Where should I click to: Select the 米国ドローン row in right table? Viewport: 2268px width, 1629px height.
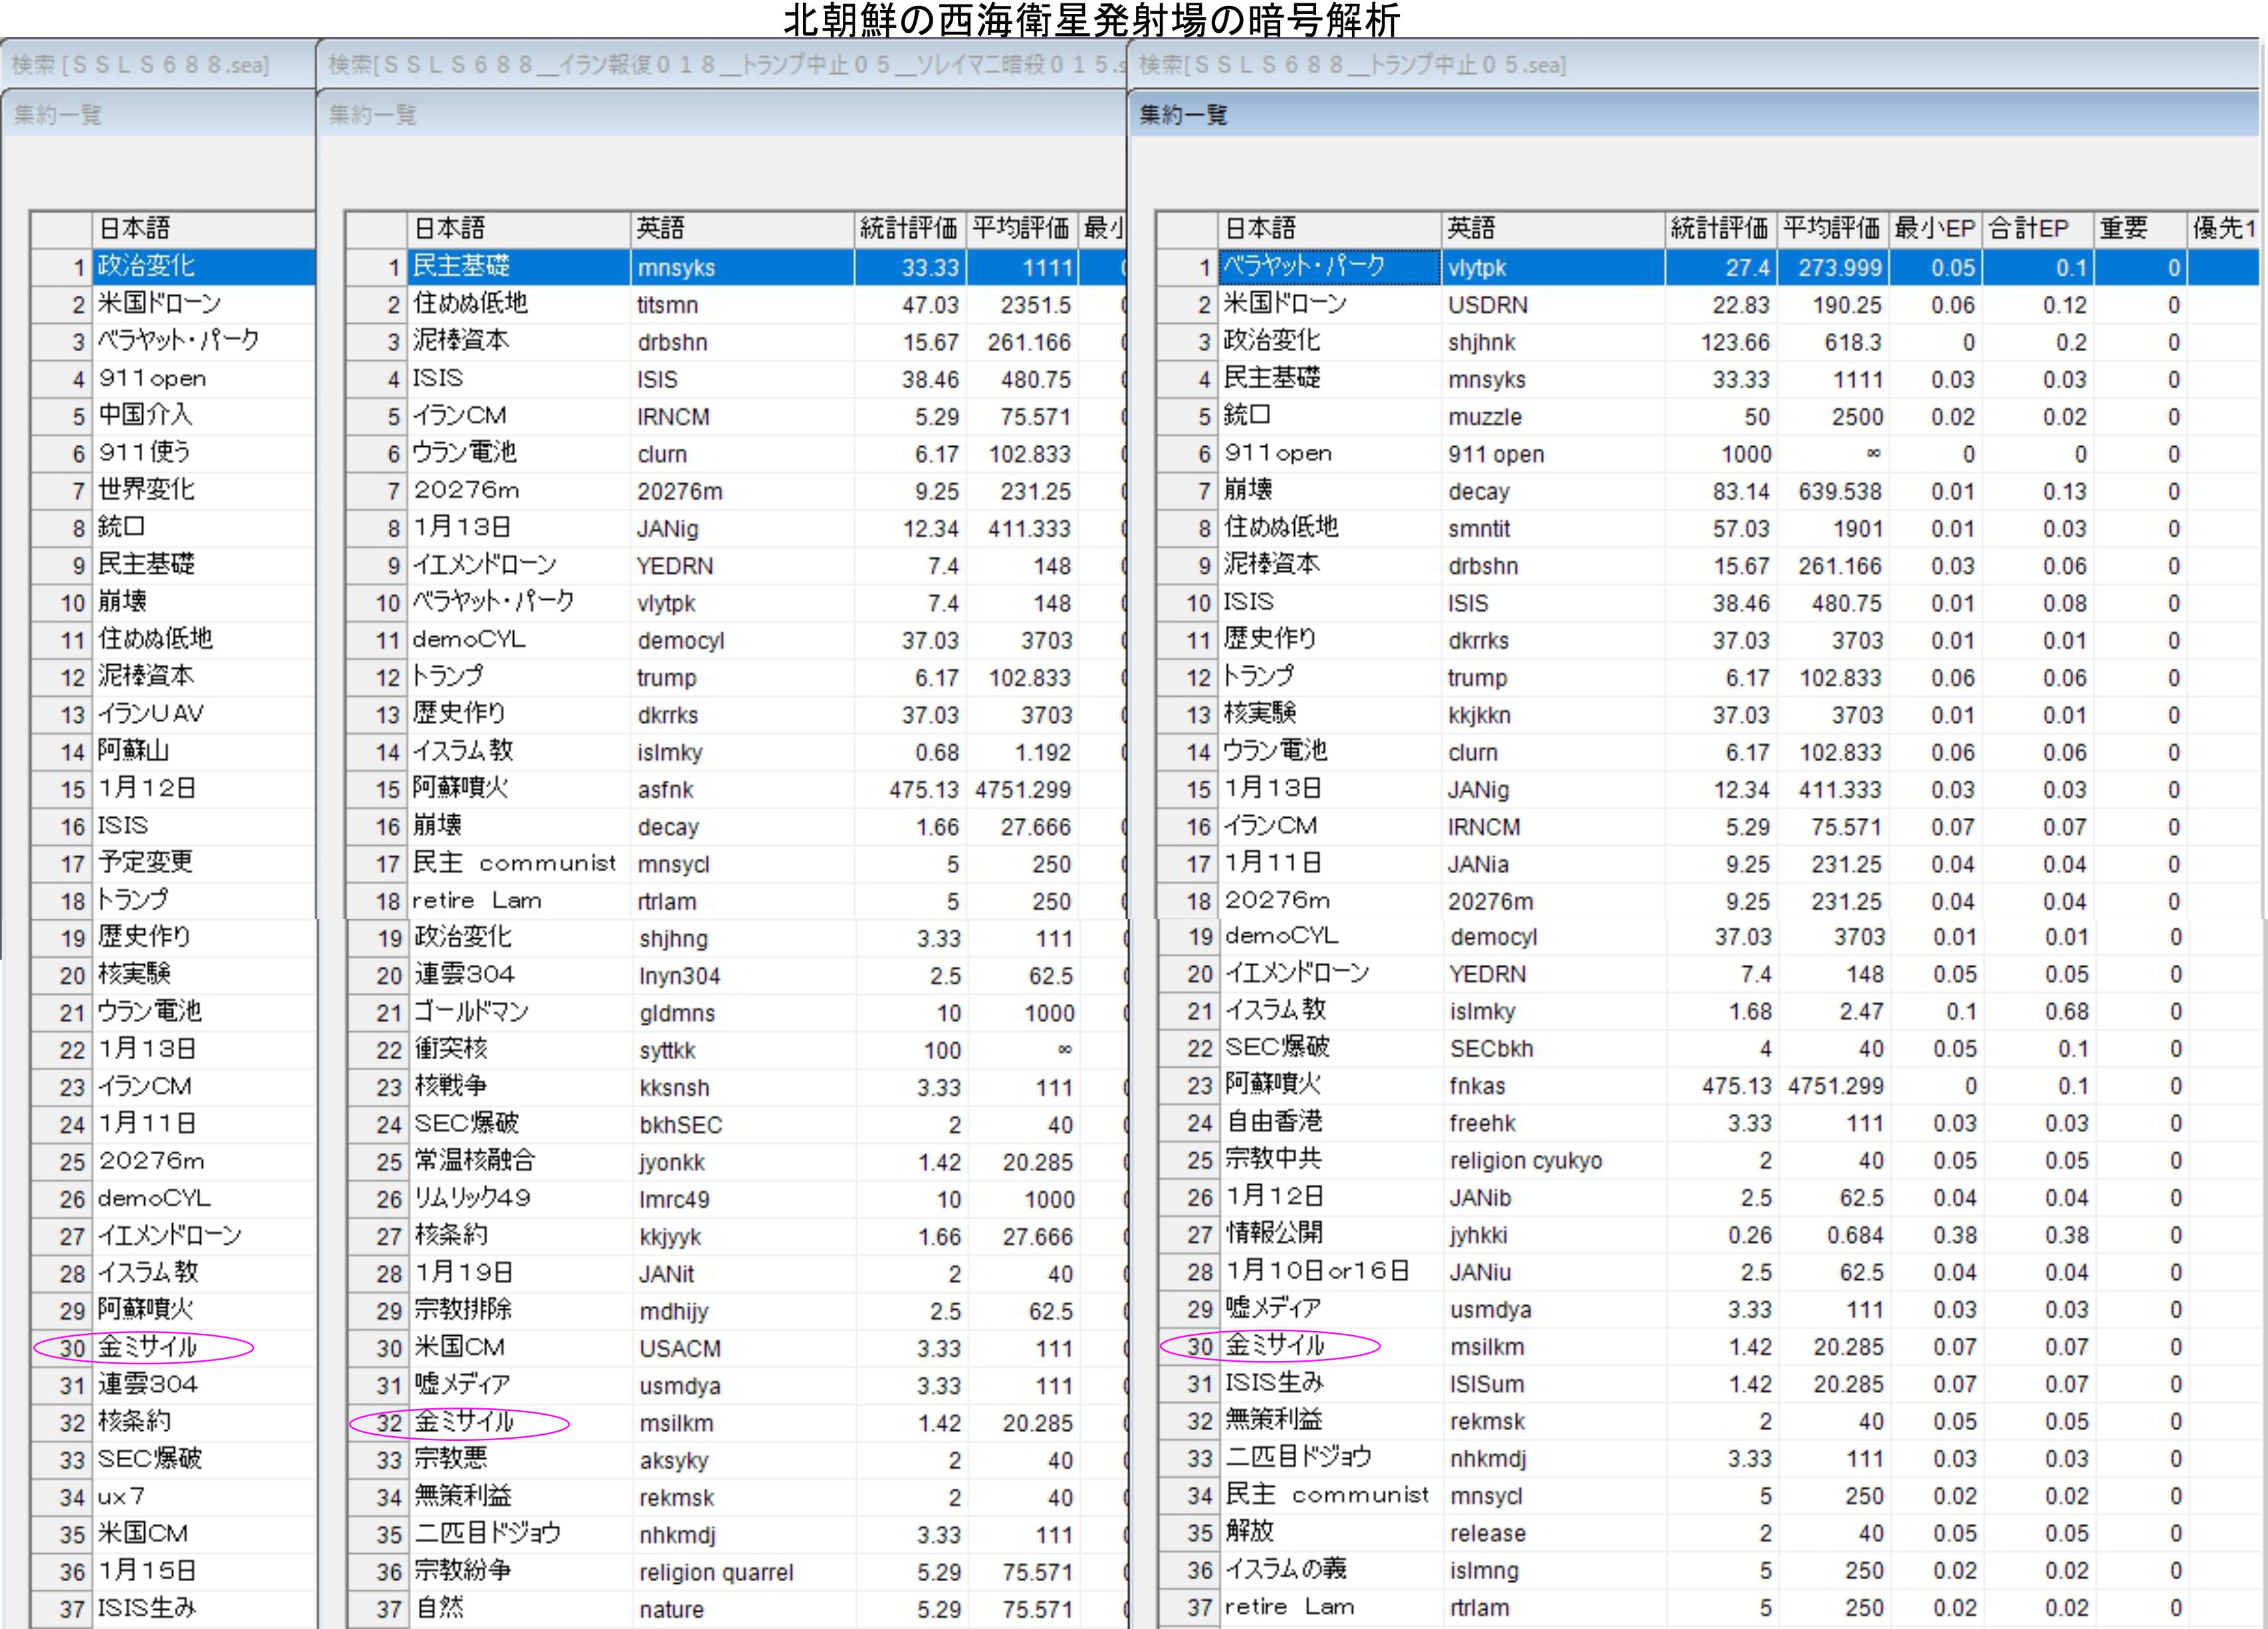[1286, 304]
